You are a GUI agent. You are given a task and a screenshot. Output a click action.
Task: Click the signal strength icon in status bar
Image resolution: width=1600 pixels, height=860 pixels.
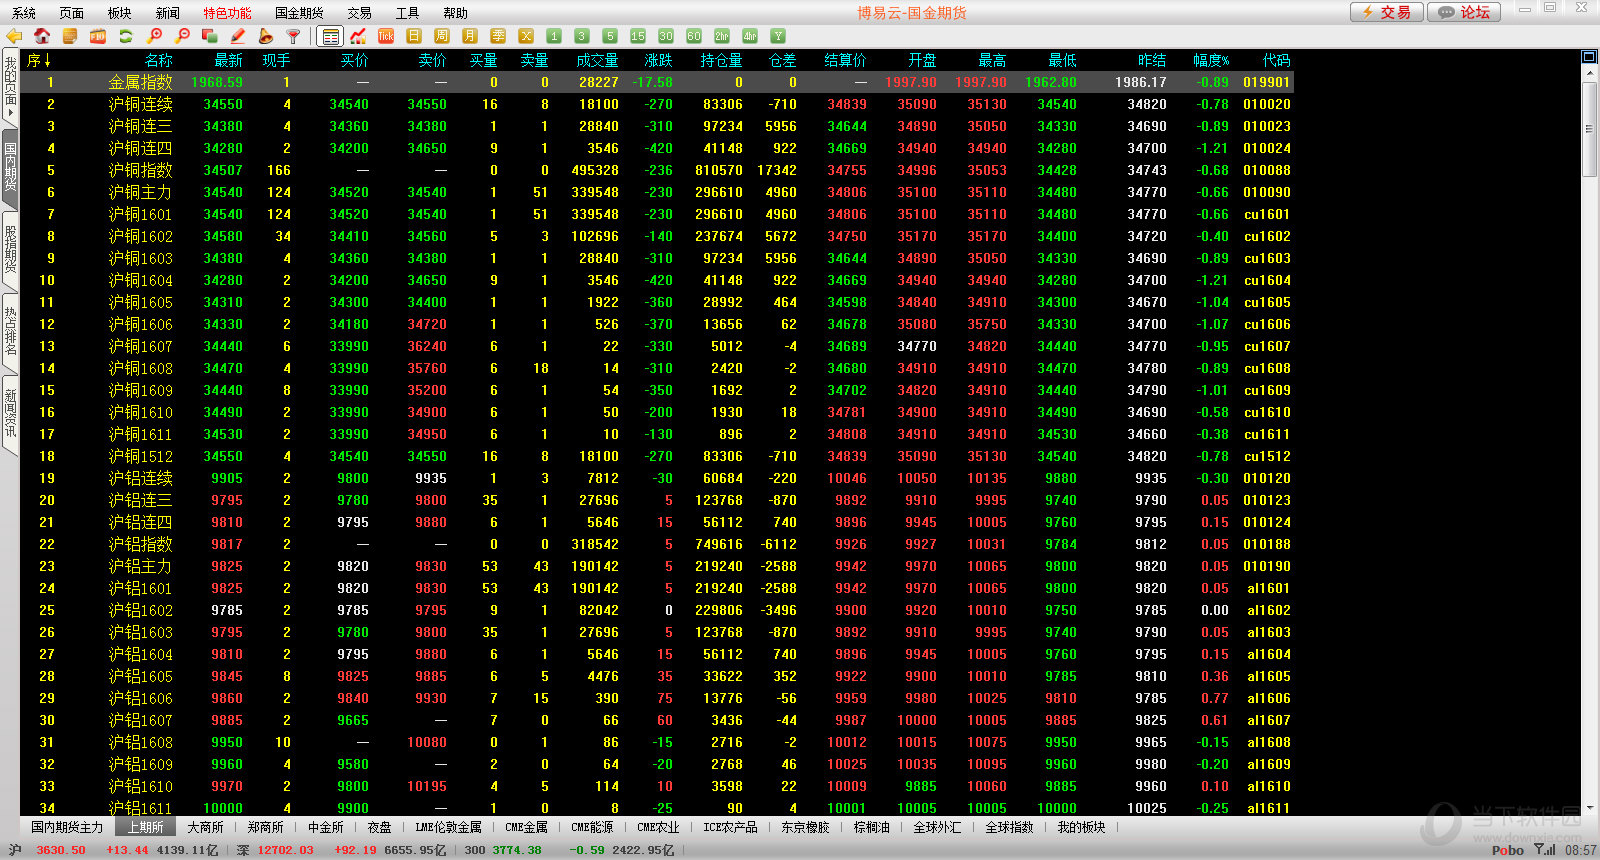[x=1545, y=850]
